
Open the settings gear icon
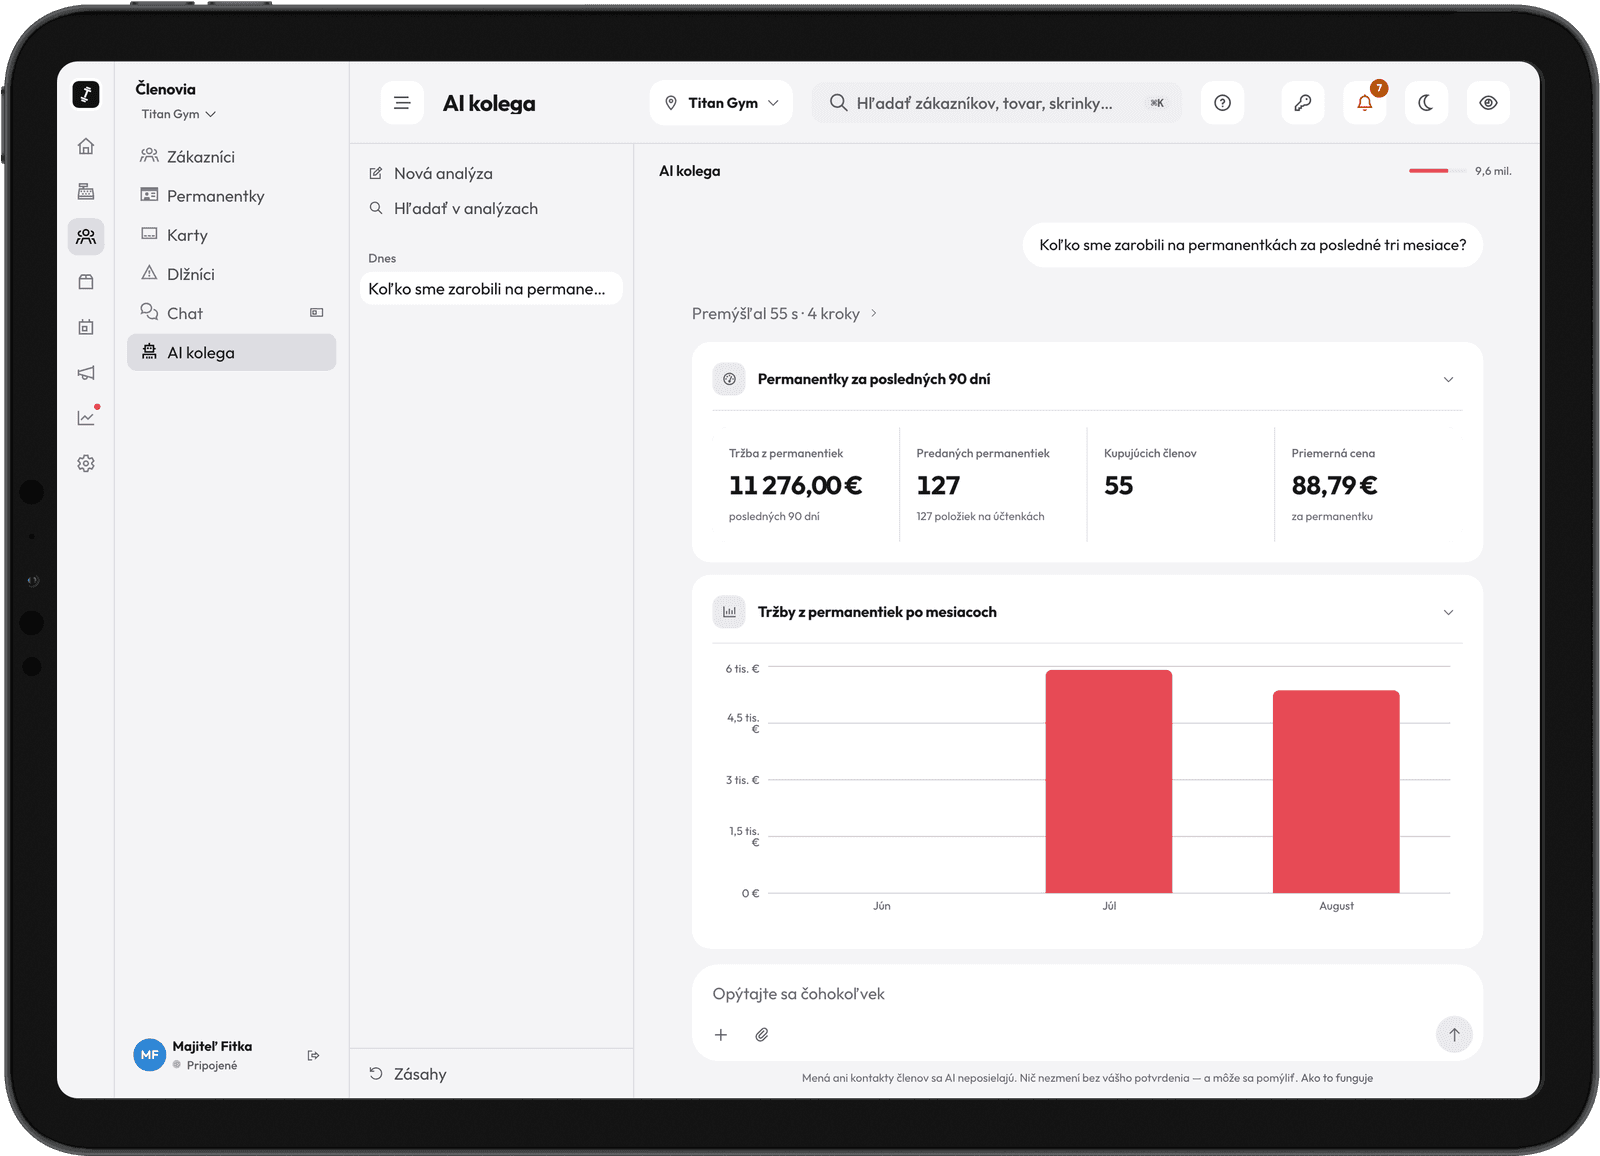86,463
